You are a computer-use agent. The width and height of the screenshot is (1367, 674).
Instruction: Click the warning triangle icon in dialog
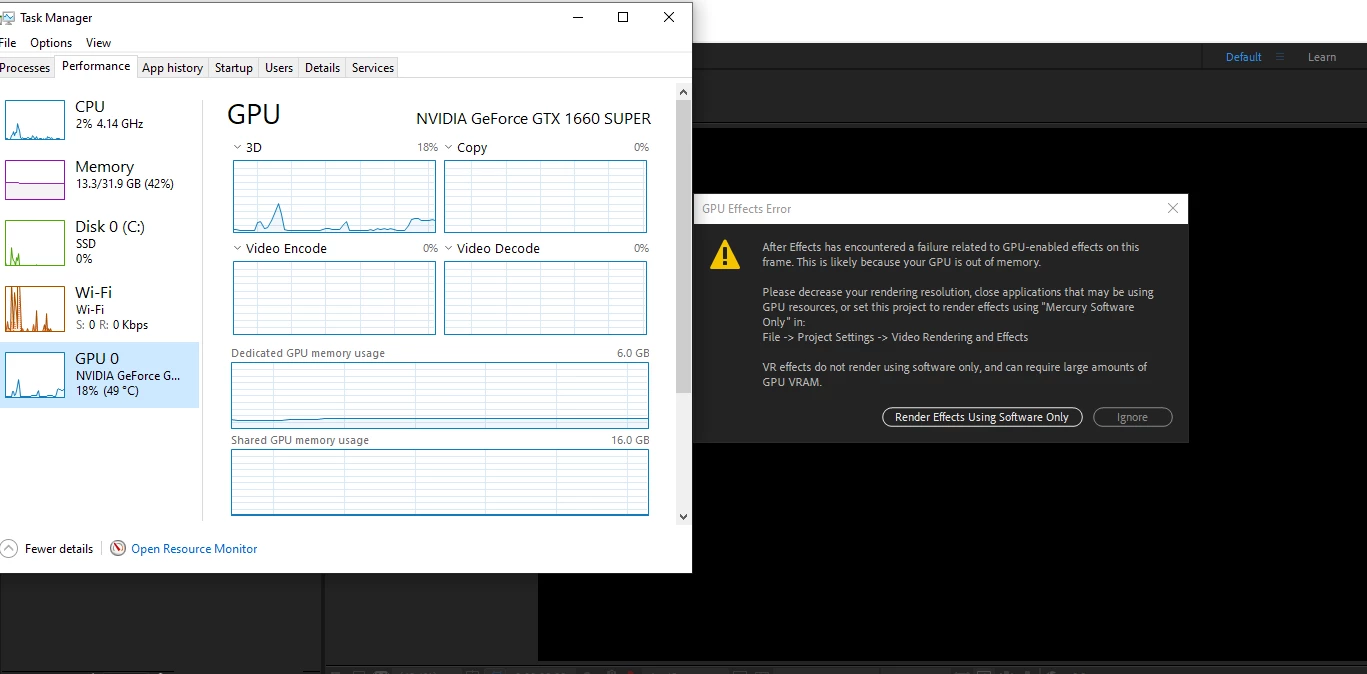725,254
